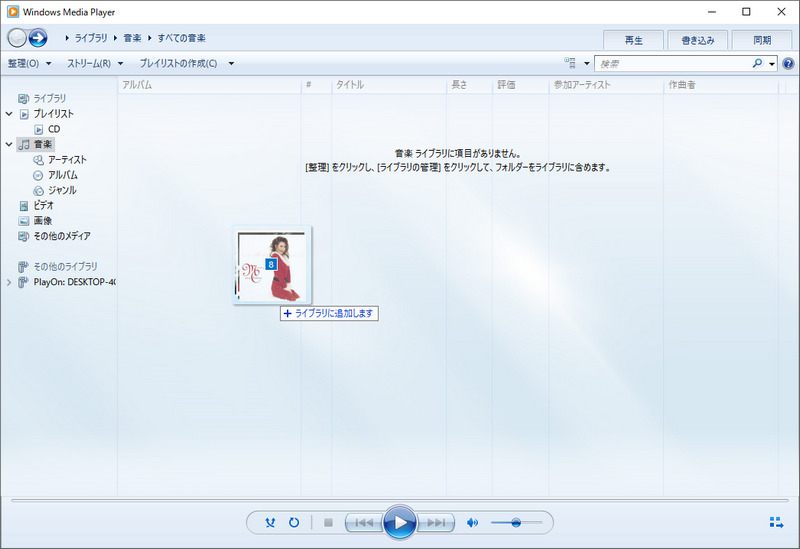Click the view options icon

pyautogui.click(x=570, y=63)
